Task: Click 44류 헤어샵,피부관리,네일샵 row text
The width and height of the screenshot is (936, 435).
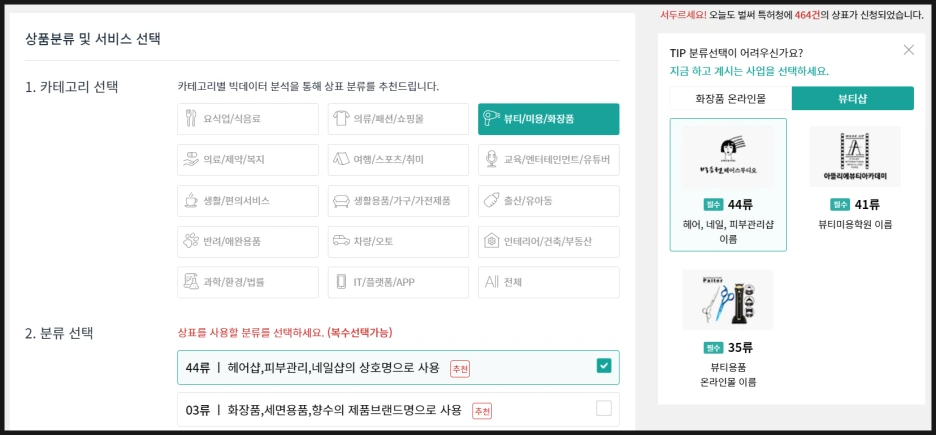Action: point(312,368)
